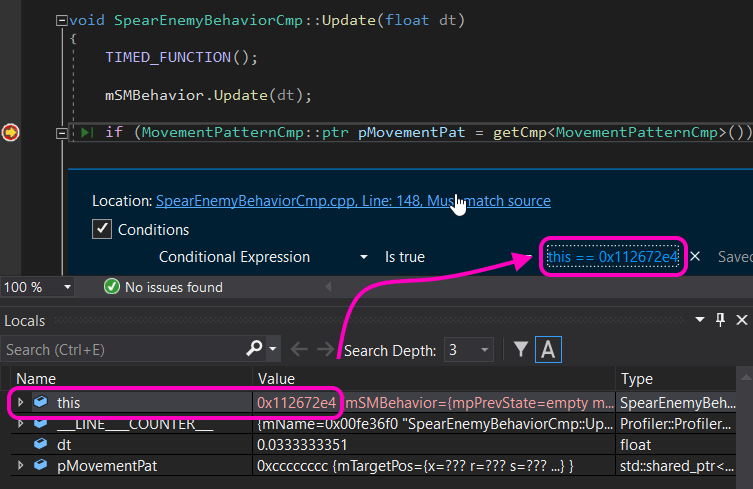This screenshot has width=753, height=489.
Task: Open the Search Depth dropdown
Action: (x=484, y=350)
